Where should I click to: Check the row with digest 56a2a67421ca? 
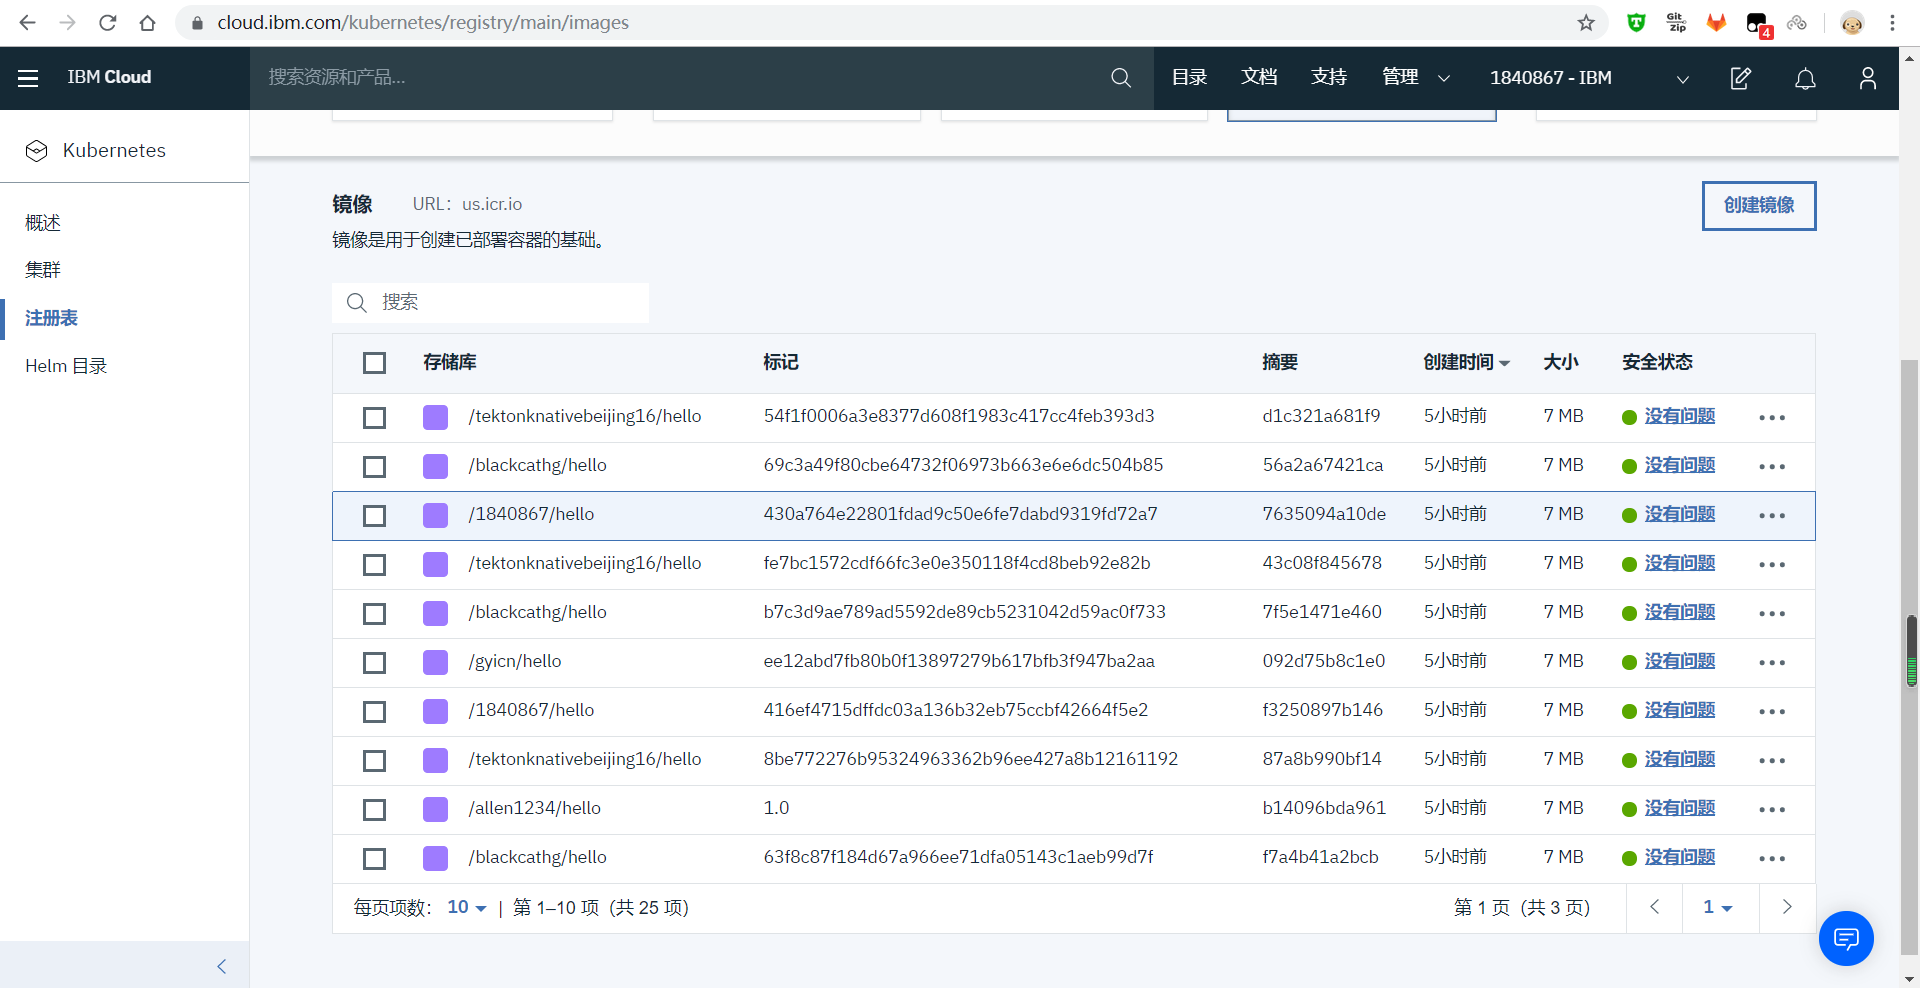click(x=374, y=467)
